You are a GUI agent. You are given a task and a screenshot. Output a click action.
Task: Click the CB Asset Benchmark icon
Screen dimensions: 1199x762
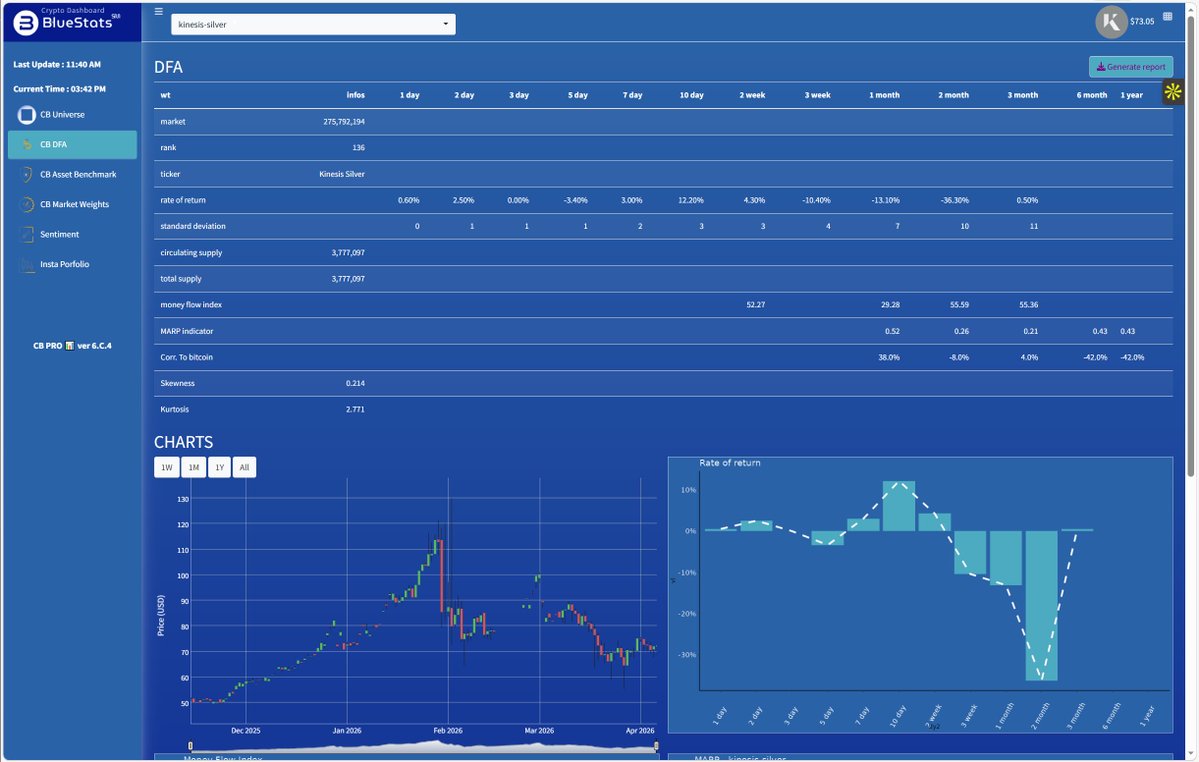point(27,174)
